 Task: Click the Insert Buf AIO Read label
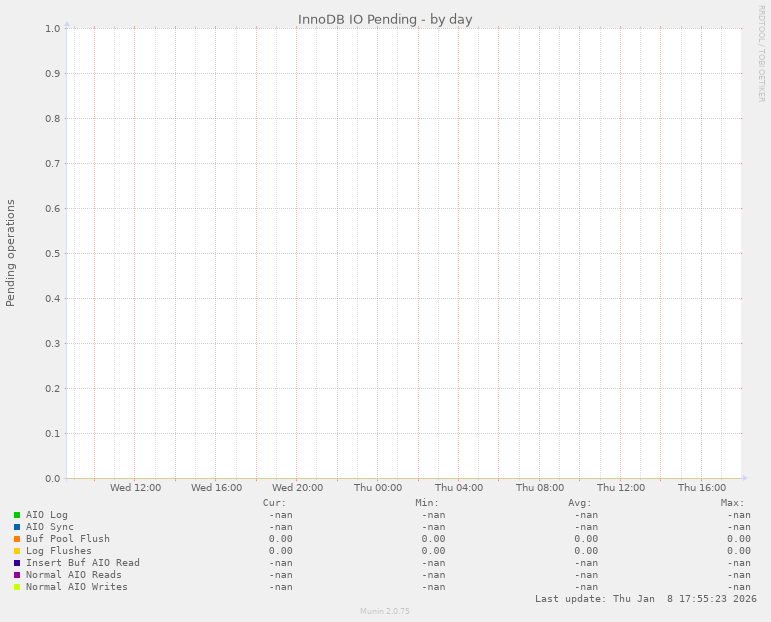(83, 563)
